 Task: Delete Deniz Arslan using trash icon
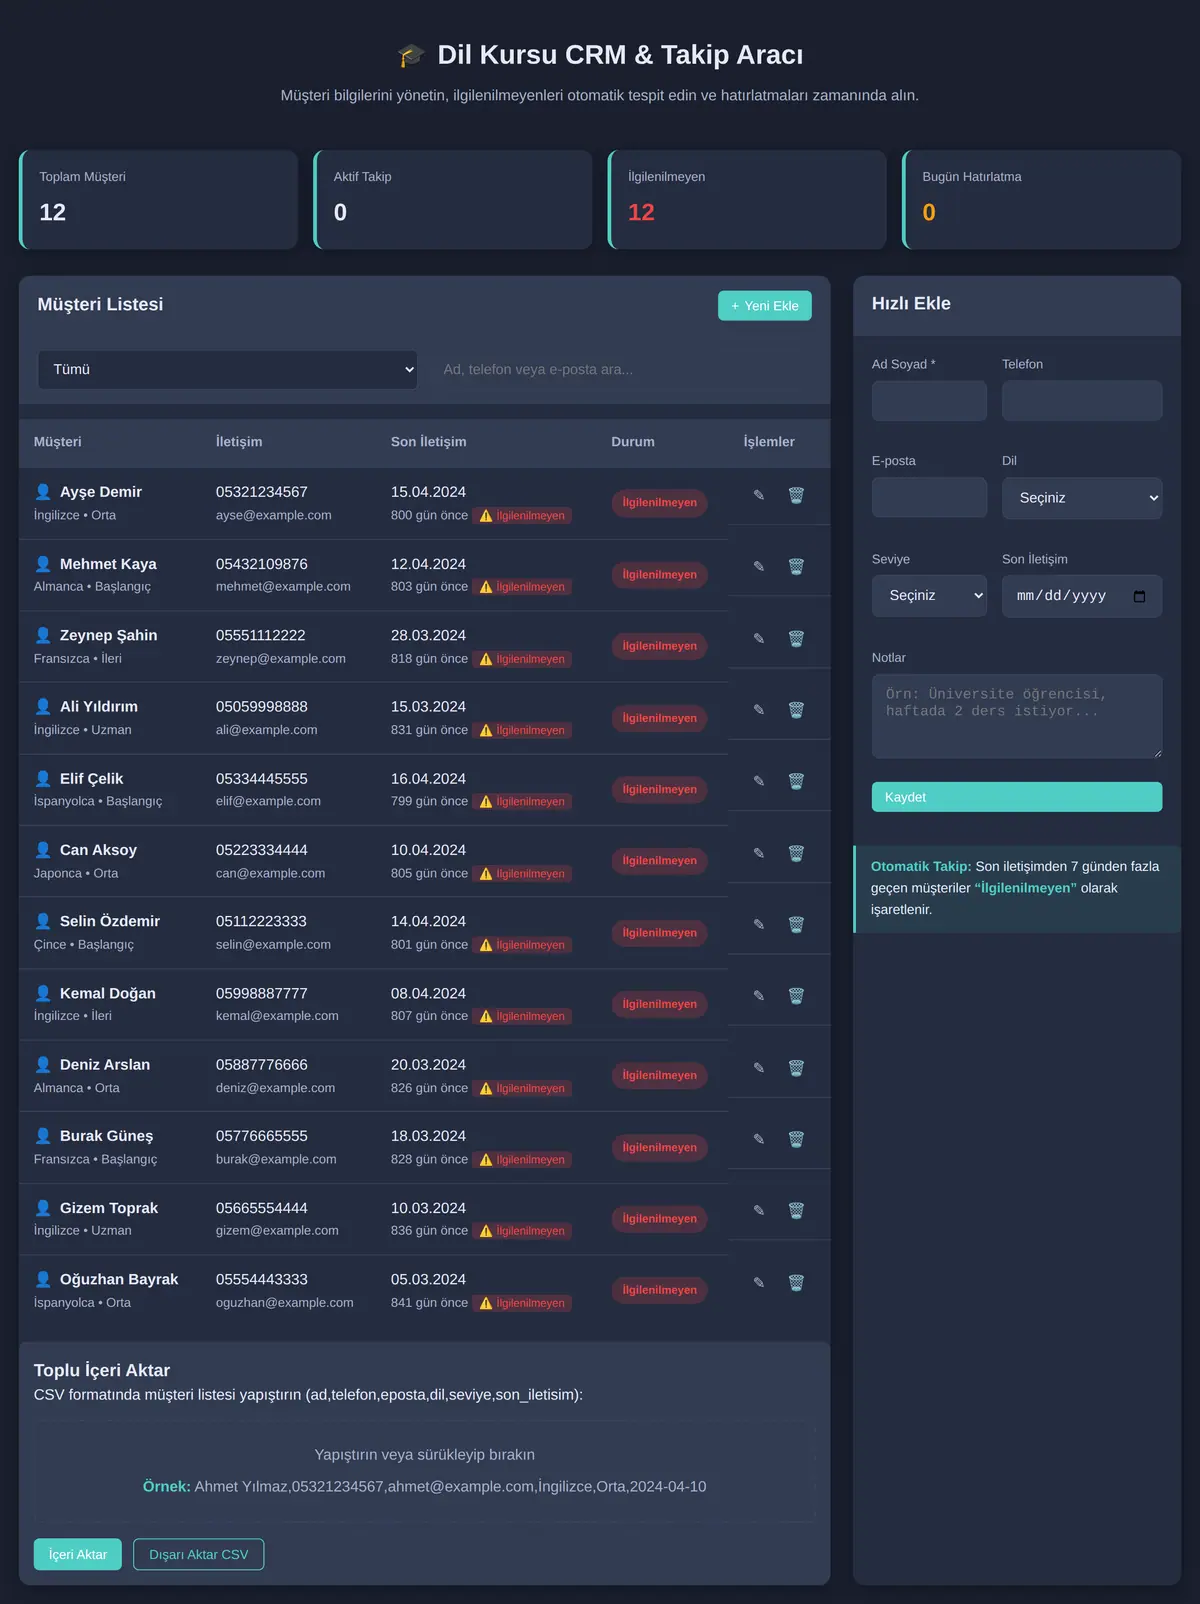tap(796, 1068)
